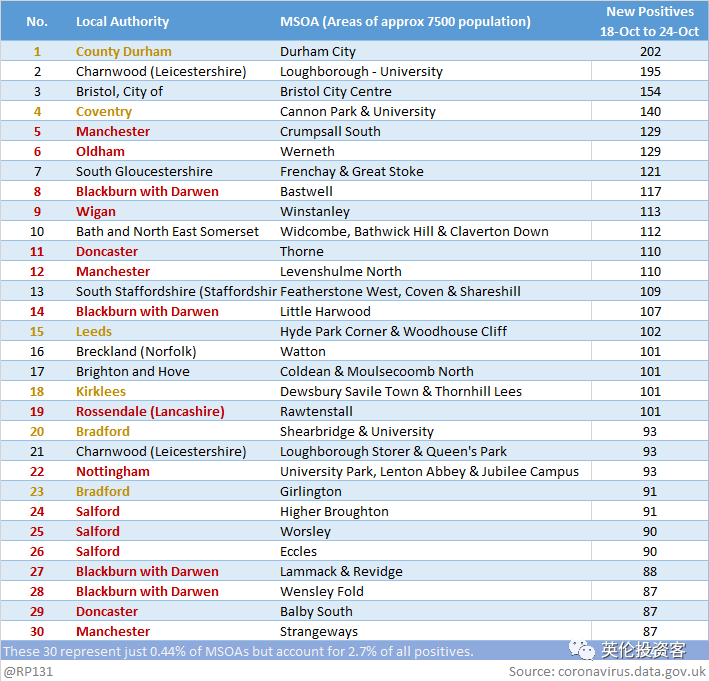Screen dimensions: 709x681
Task: Click 'Source: coronavirus.data.gov.uk' text
Action: point(607,672)
